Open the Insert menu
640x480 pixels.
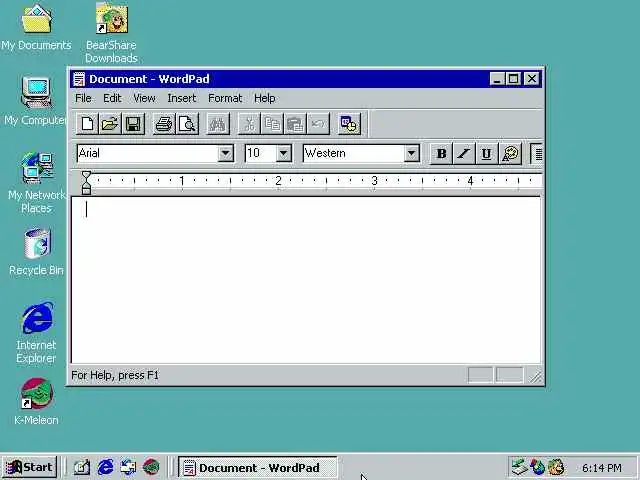pyautogui.click(x=182, y=98)
